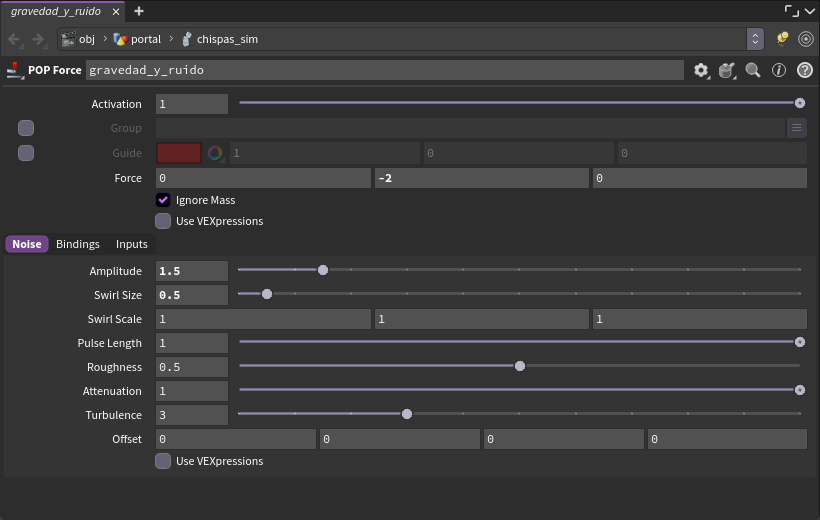Open the question mark help icon
Viewport: 820px width, 520px height.
pyautogui.click(x=804, y=70)
